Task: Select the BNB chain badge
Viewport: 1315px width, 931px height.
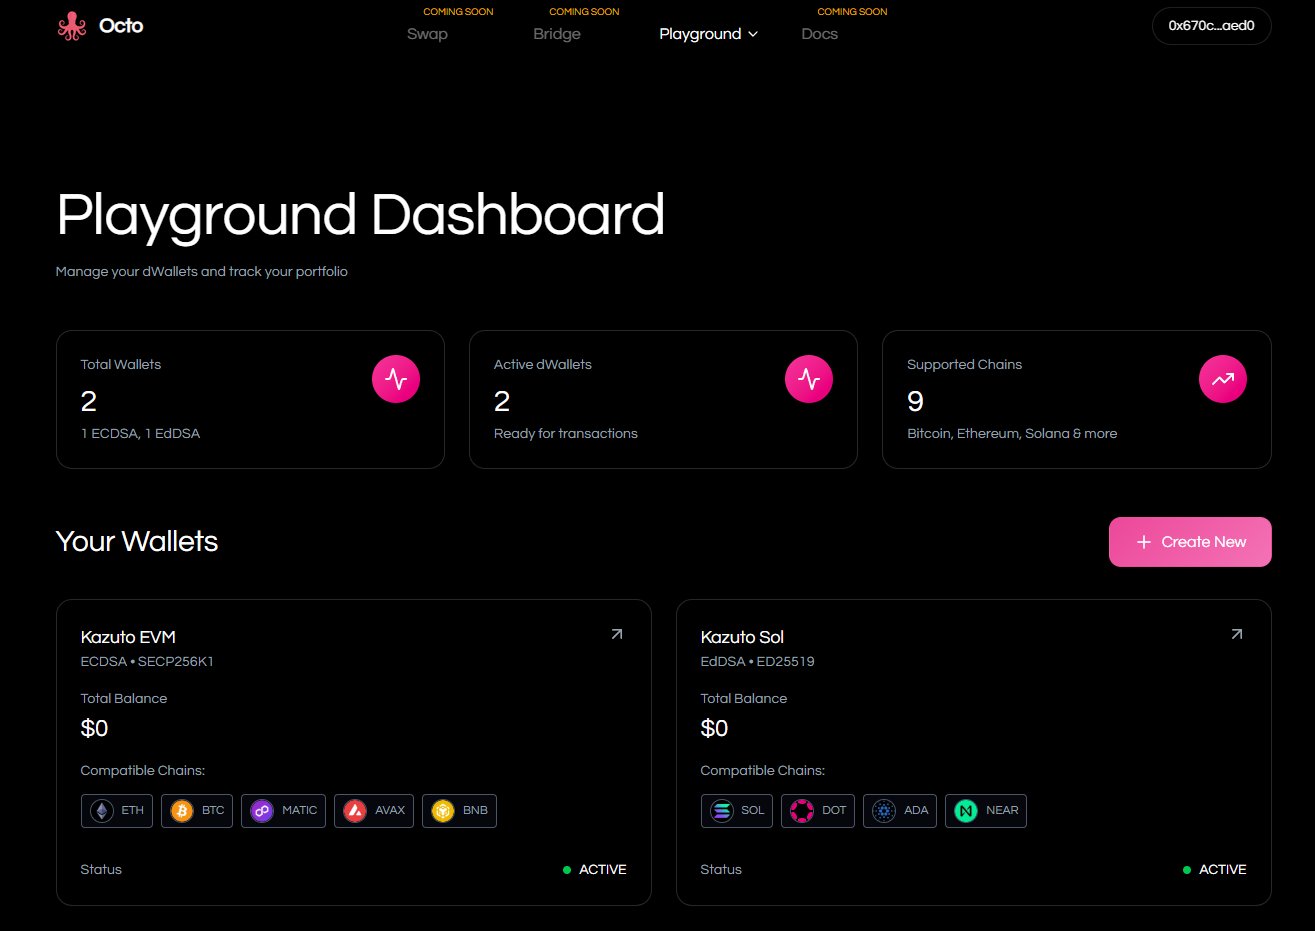Action: coord(459,811)
